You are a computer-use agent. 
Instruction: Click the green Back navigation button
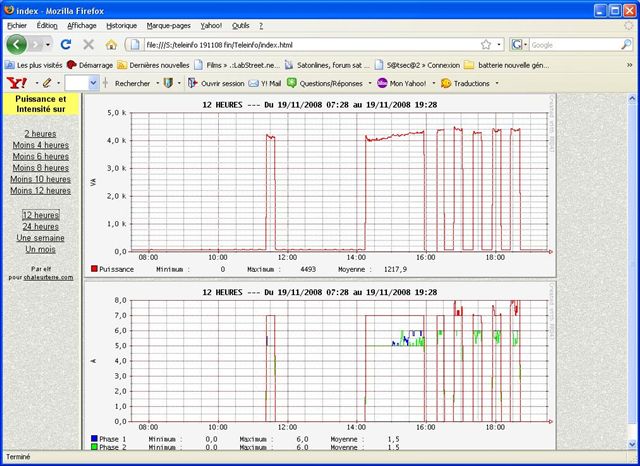tap(17, 45)
